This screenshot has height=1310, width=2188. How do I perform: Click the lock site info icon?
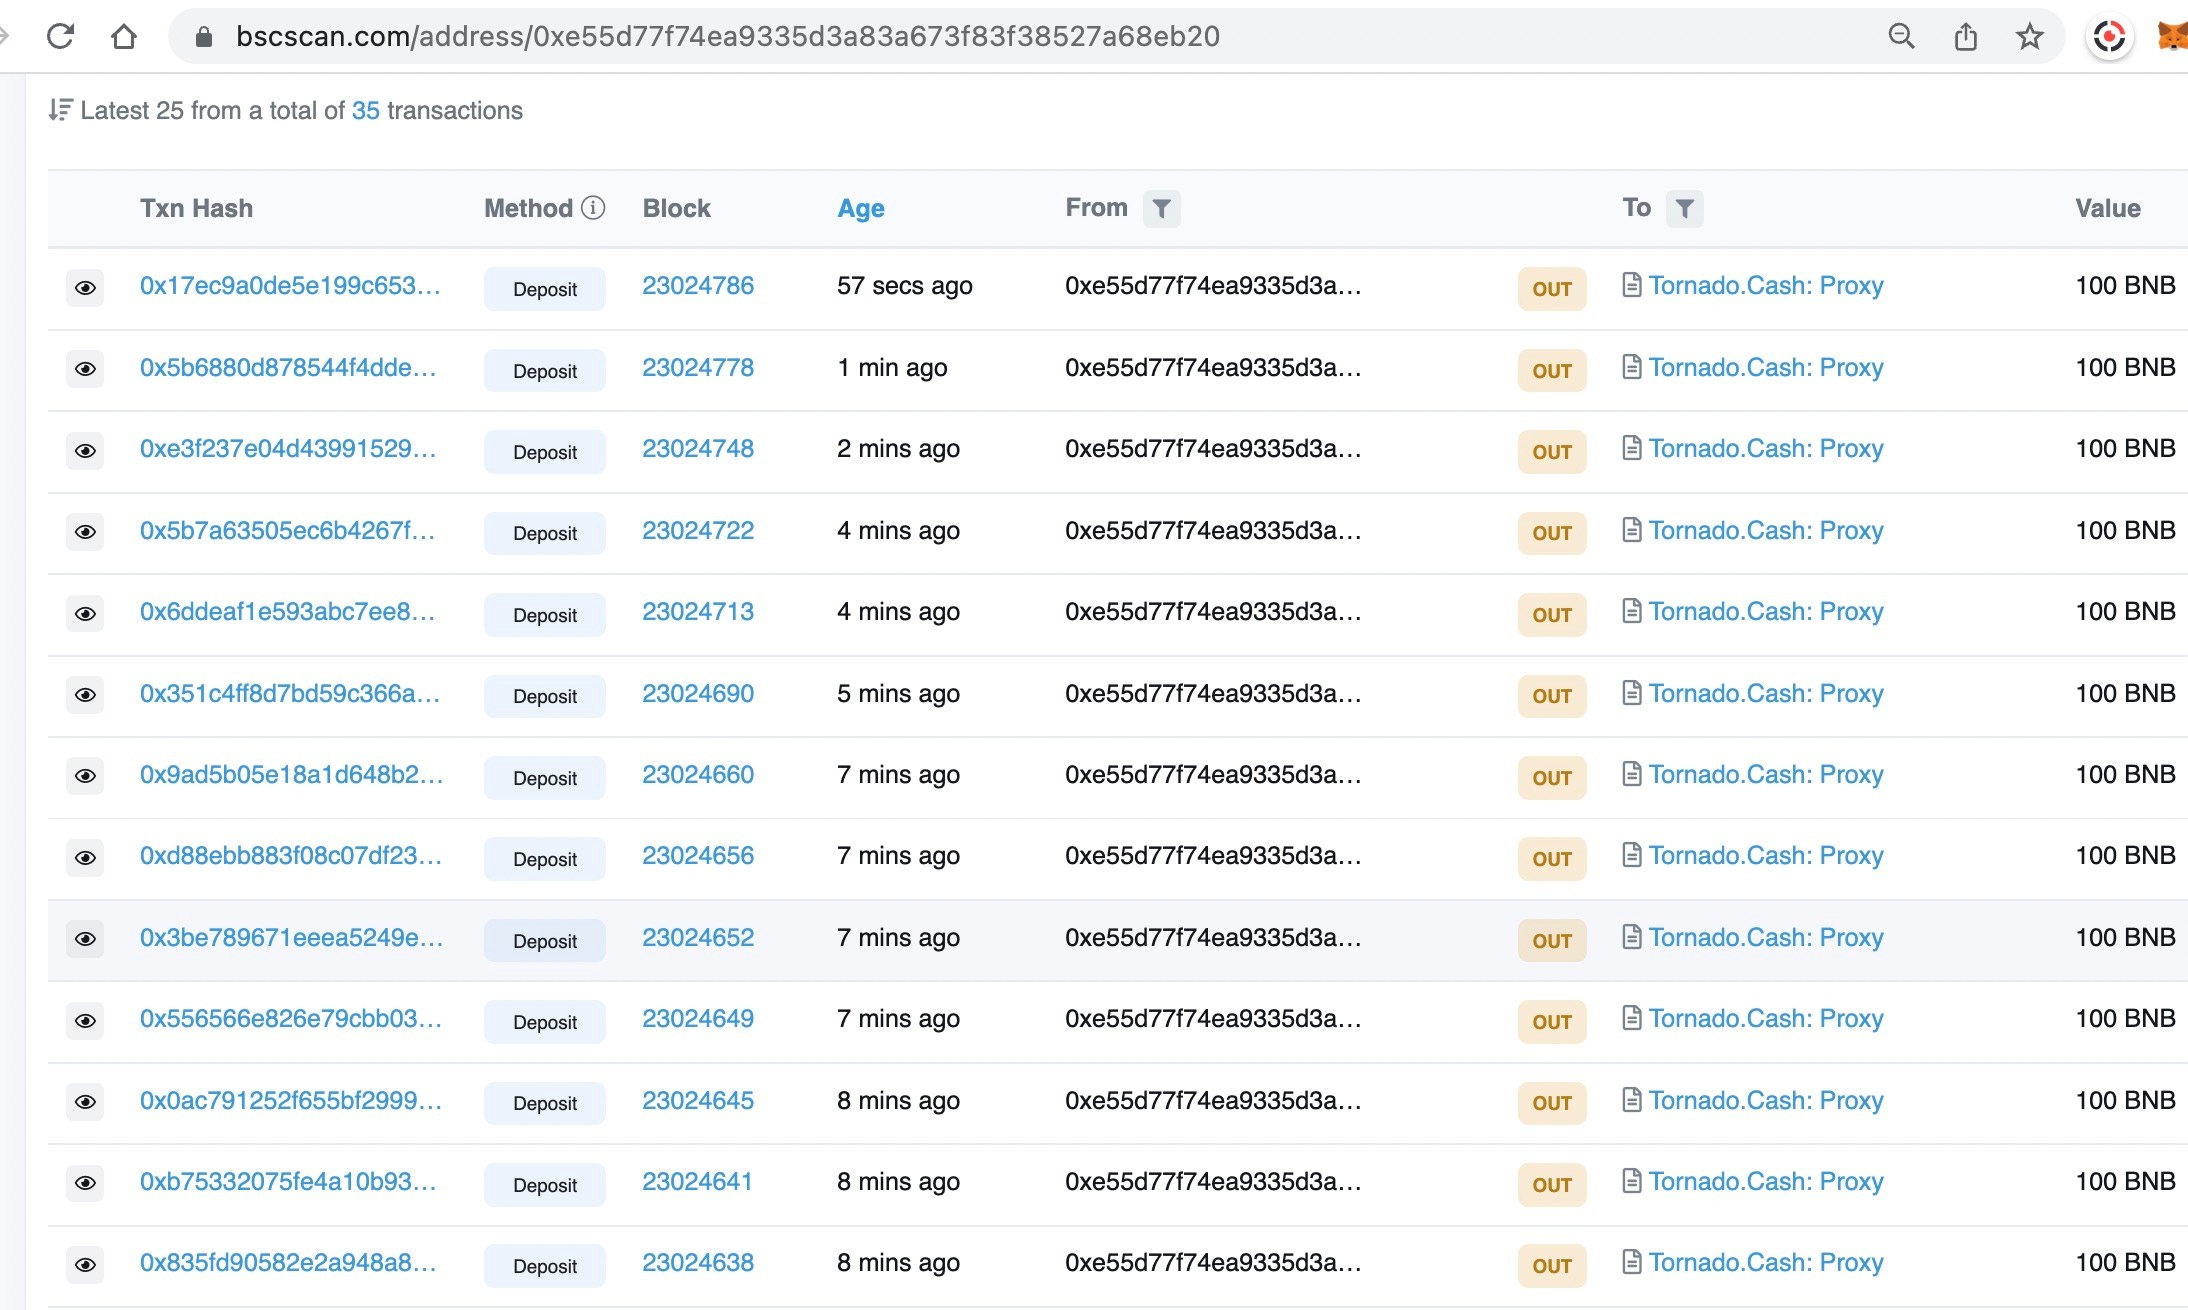tap(204, 37)
